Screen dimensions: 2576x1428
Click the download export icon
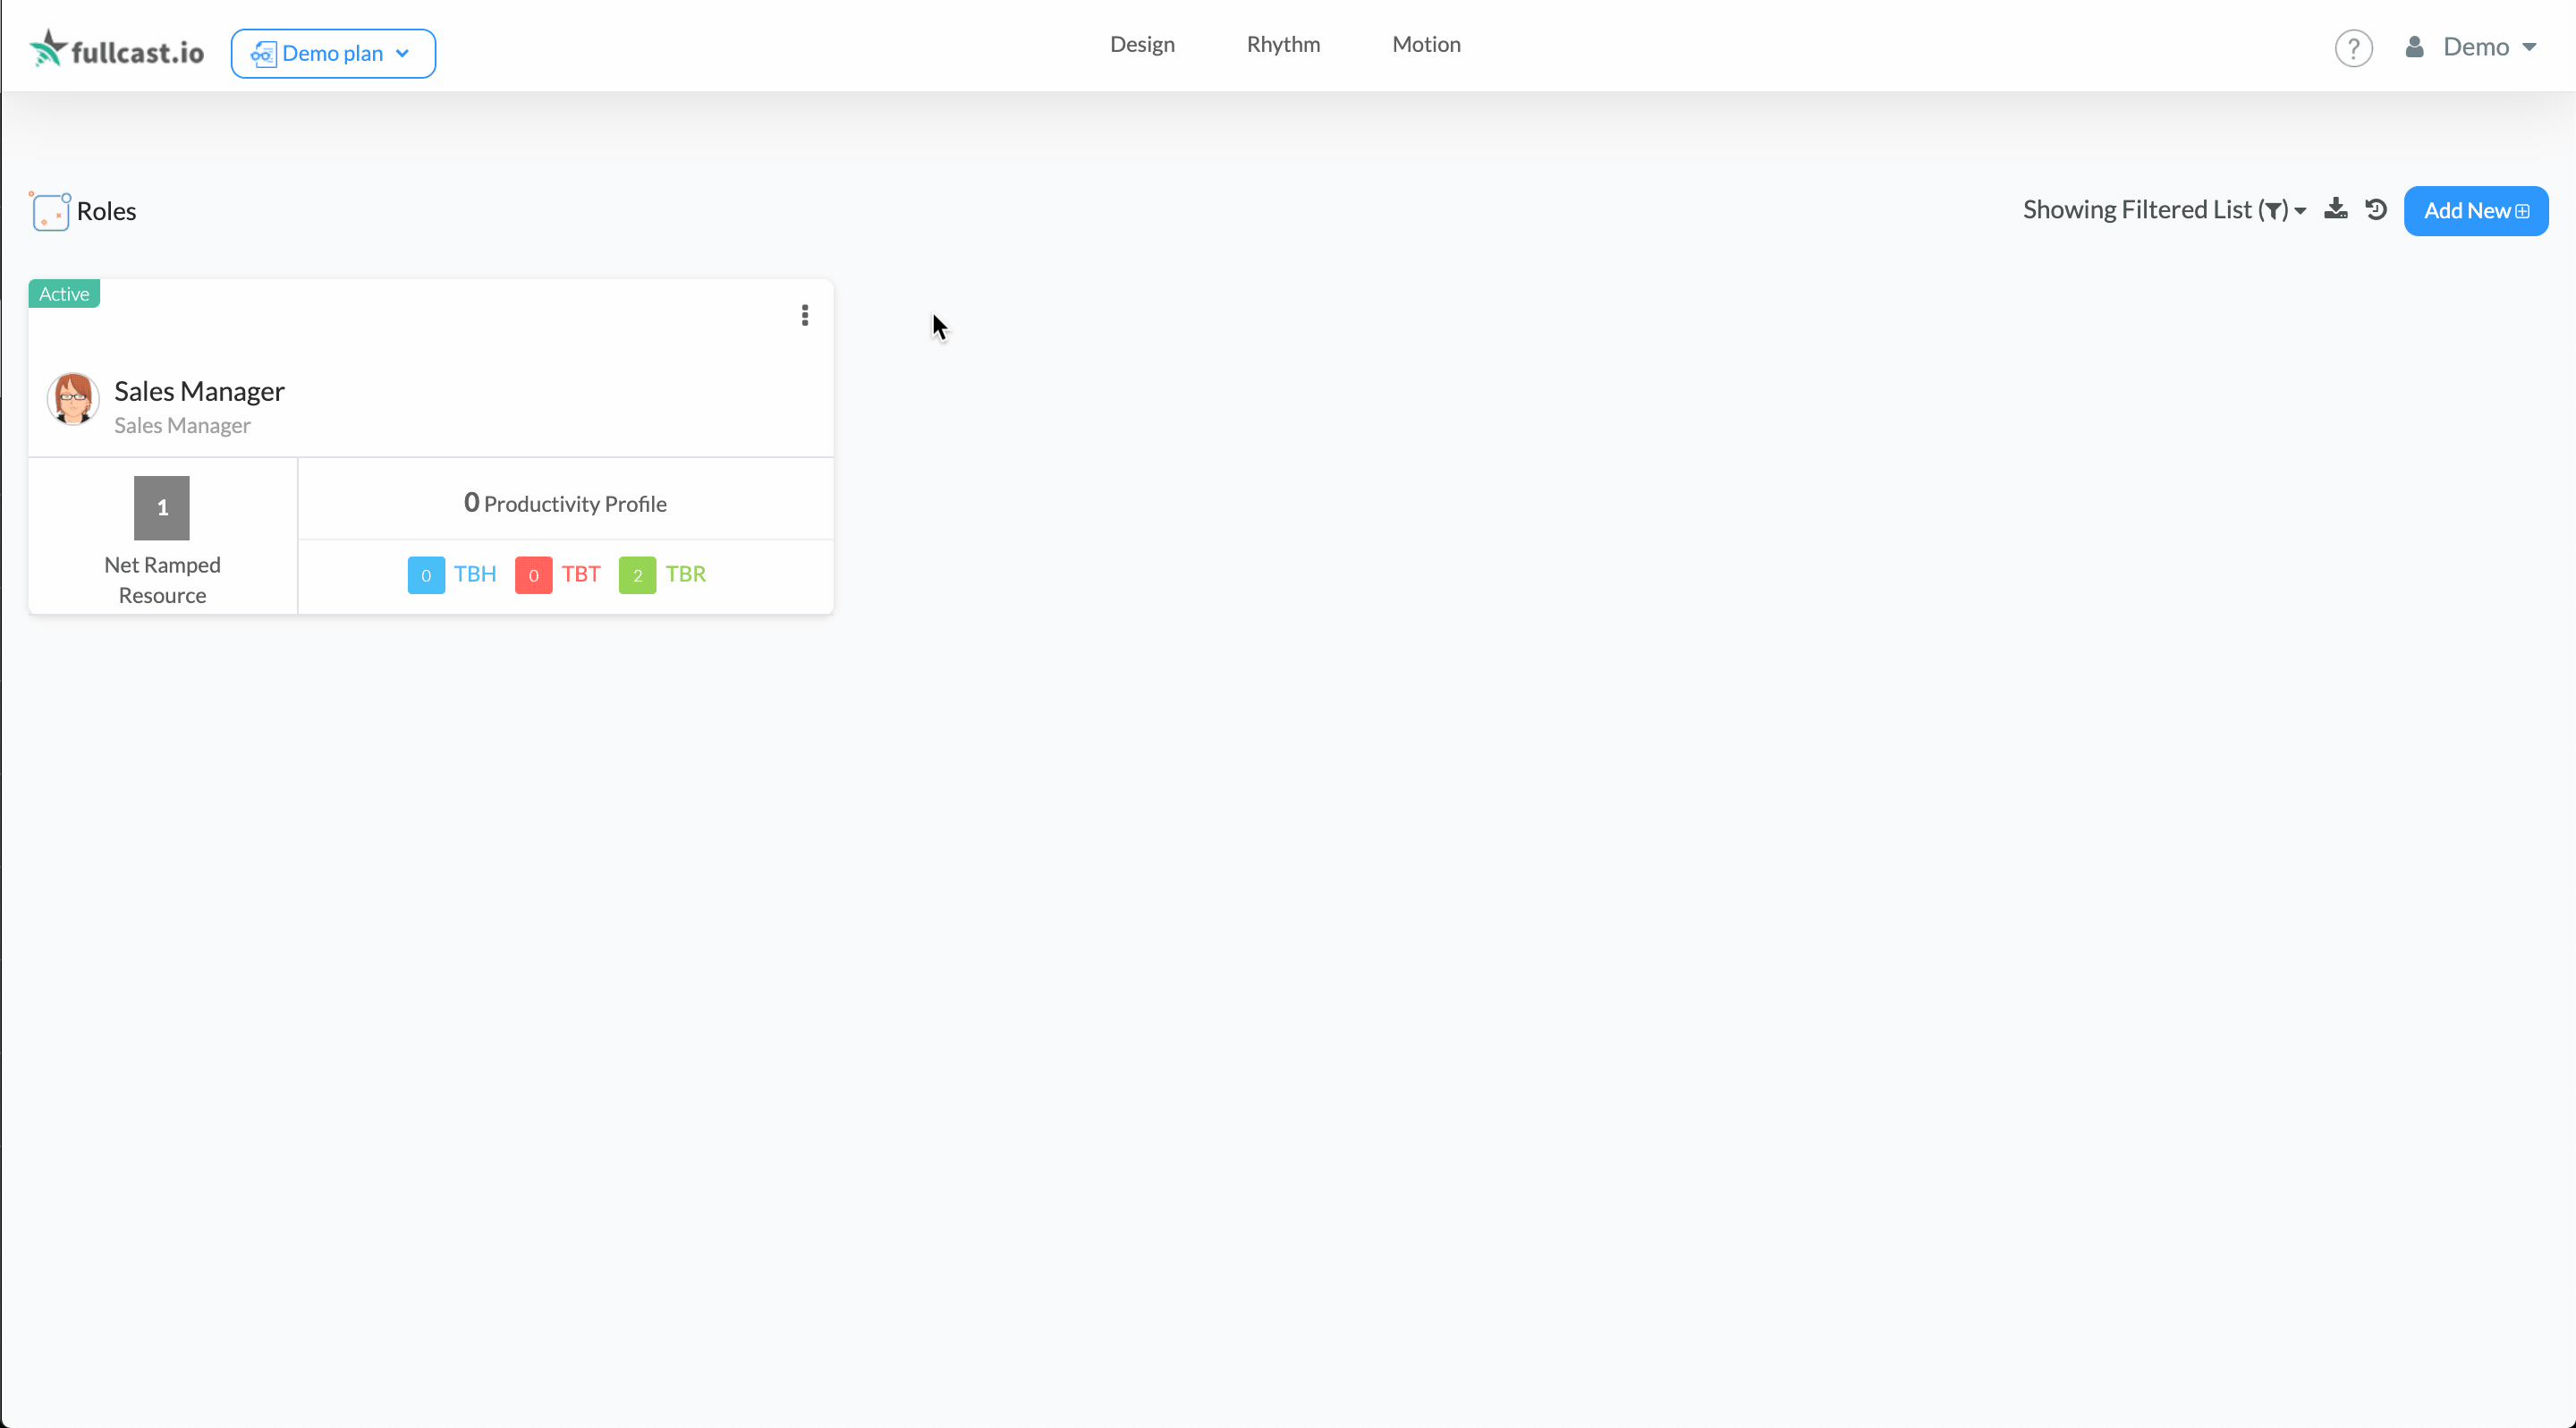click(2335, 209)
